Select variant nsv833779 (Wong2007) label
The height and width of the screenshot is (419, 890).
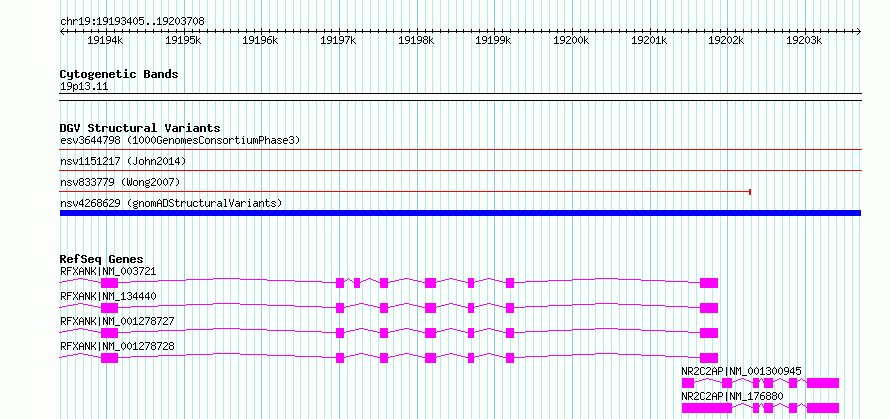[120, 182]
